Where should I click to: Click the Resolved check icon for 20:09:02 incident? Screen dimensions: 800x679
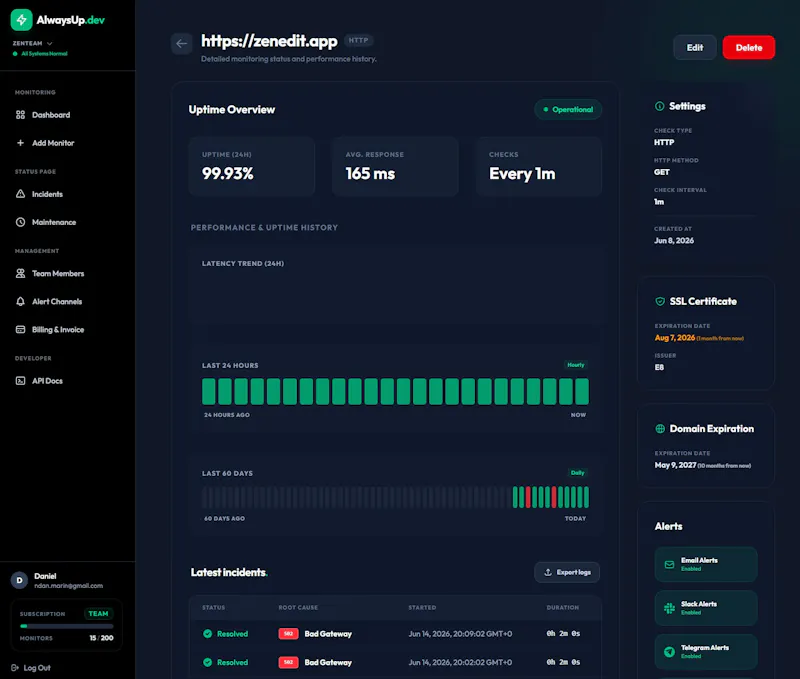(x=208, y=634)
